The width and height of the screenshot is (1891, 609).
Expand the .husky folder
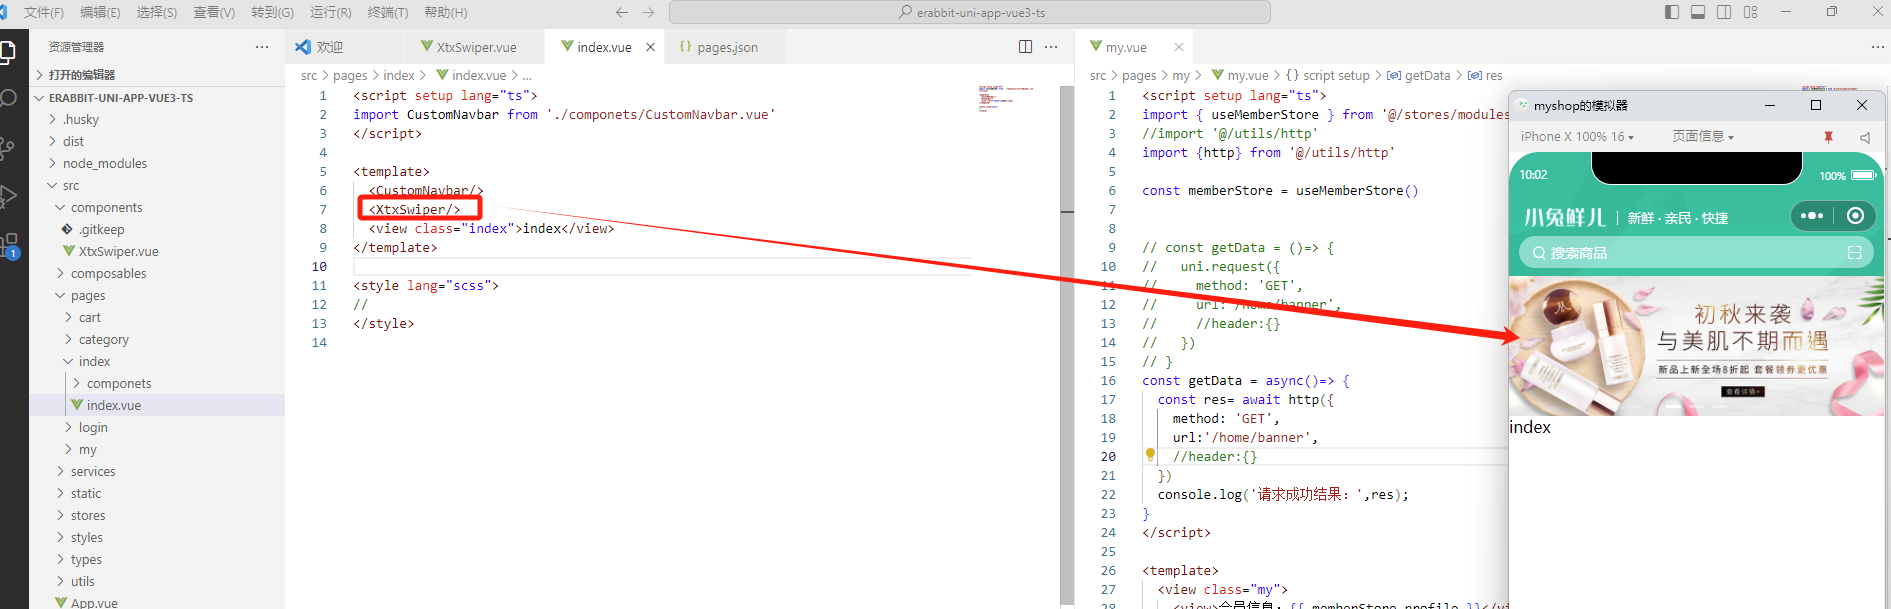157,119
